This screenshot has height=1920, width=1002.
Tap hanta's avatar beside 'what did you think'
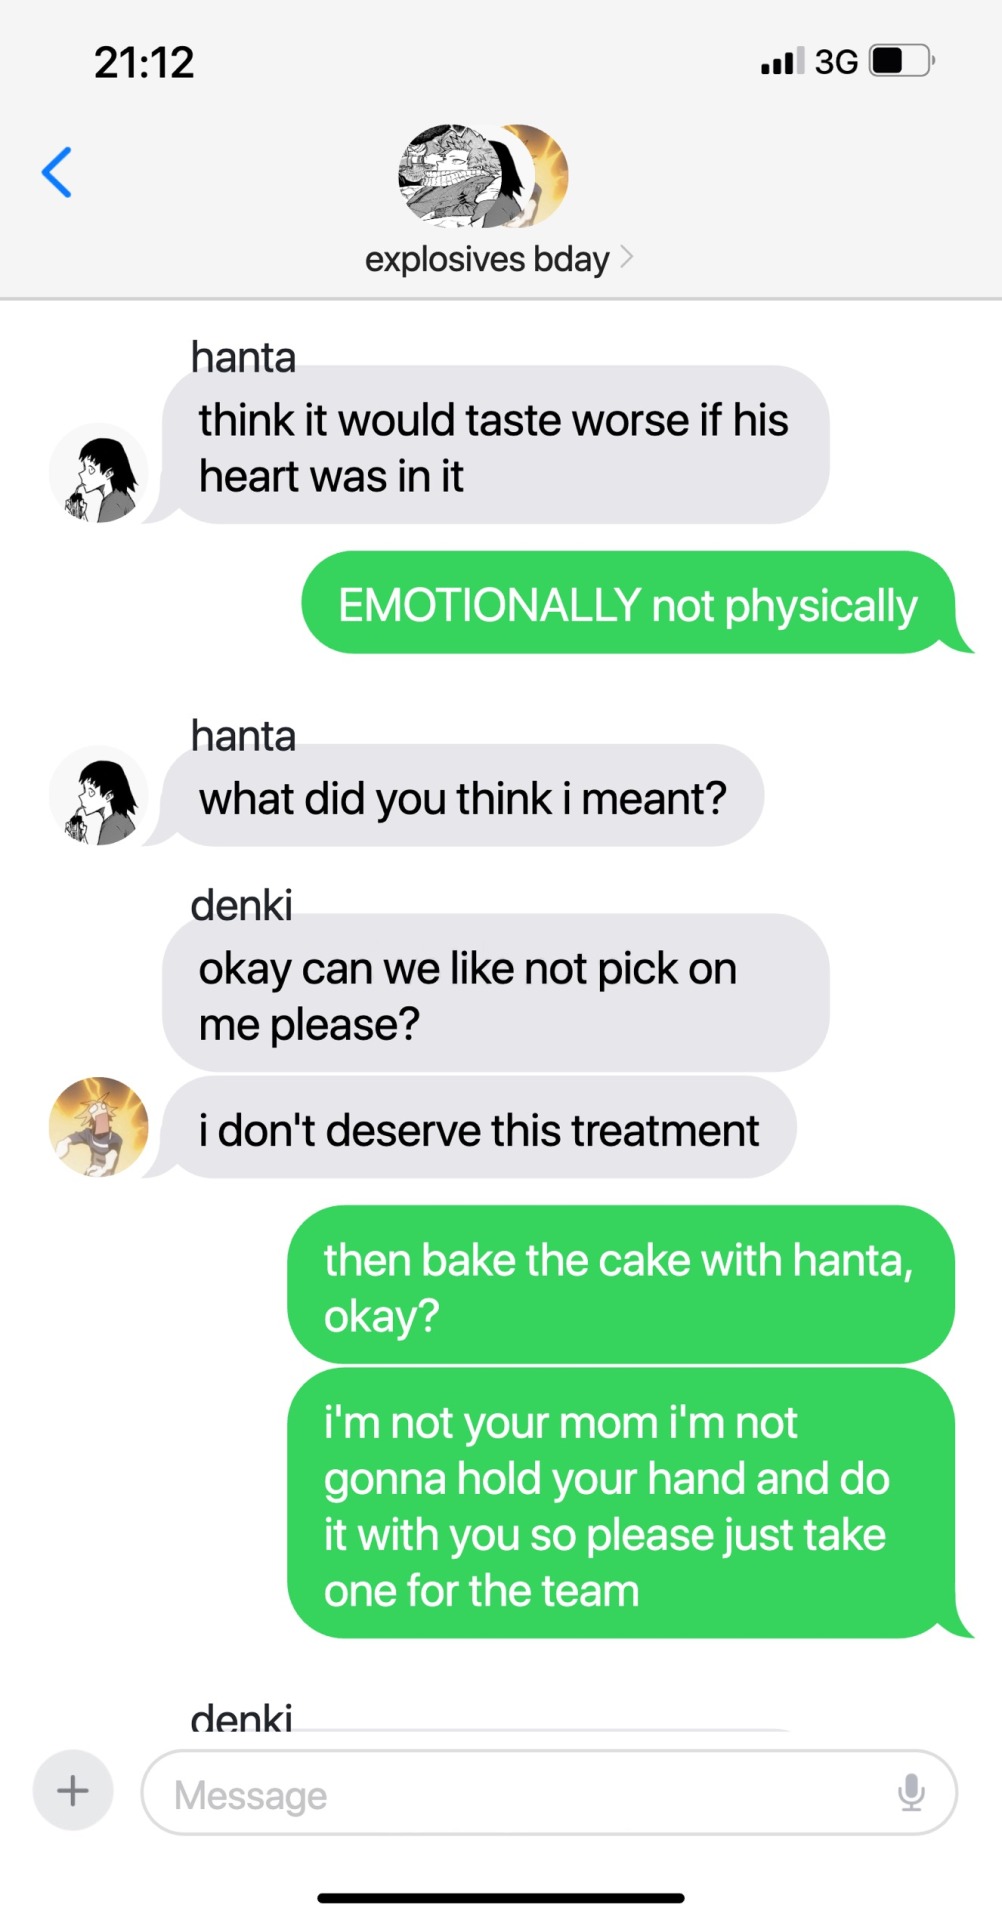[x=99, y=795]
